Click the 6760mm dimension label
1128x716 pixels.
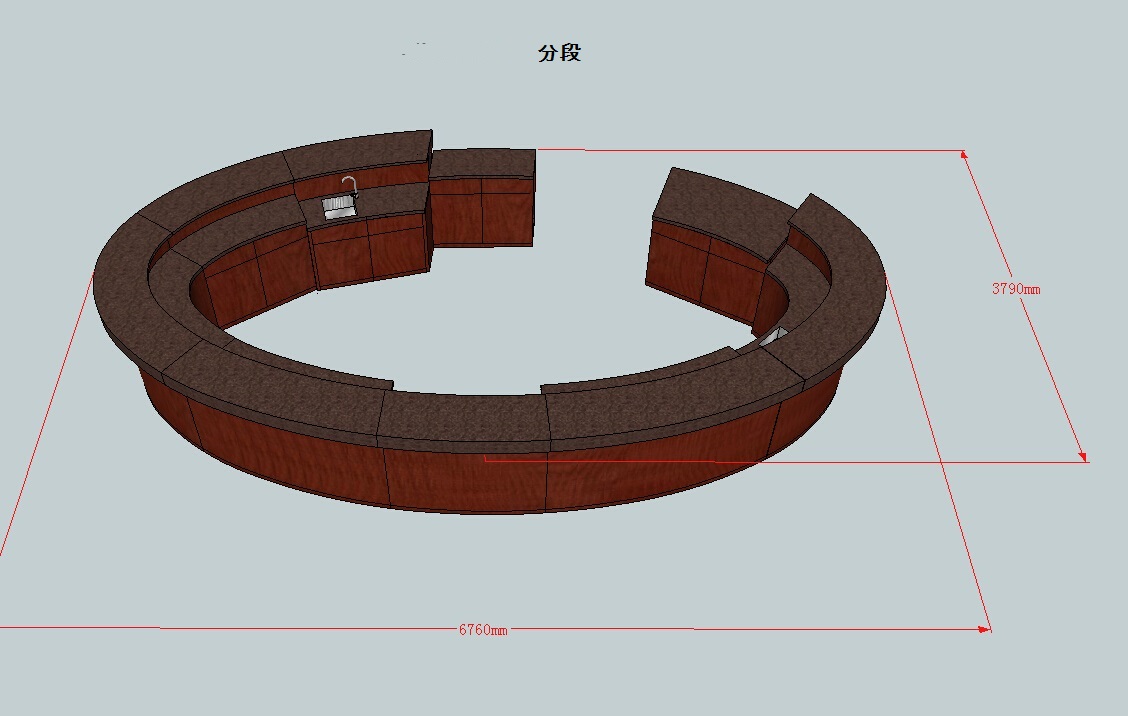click(483, 630)
